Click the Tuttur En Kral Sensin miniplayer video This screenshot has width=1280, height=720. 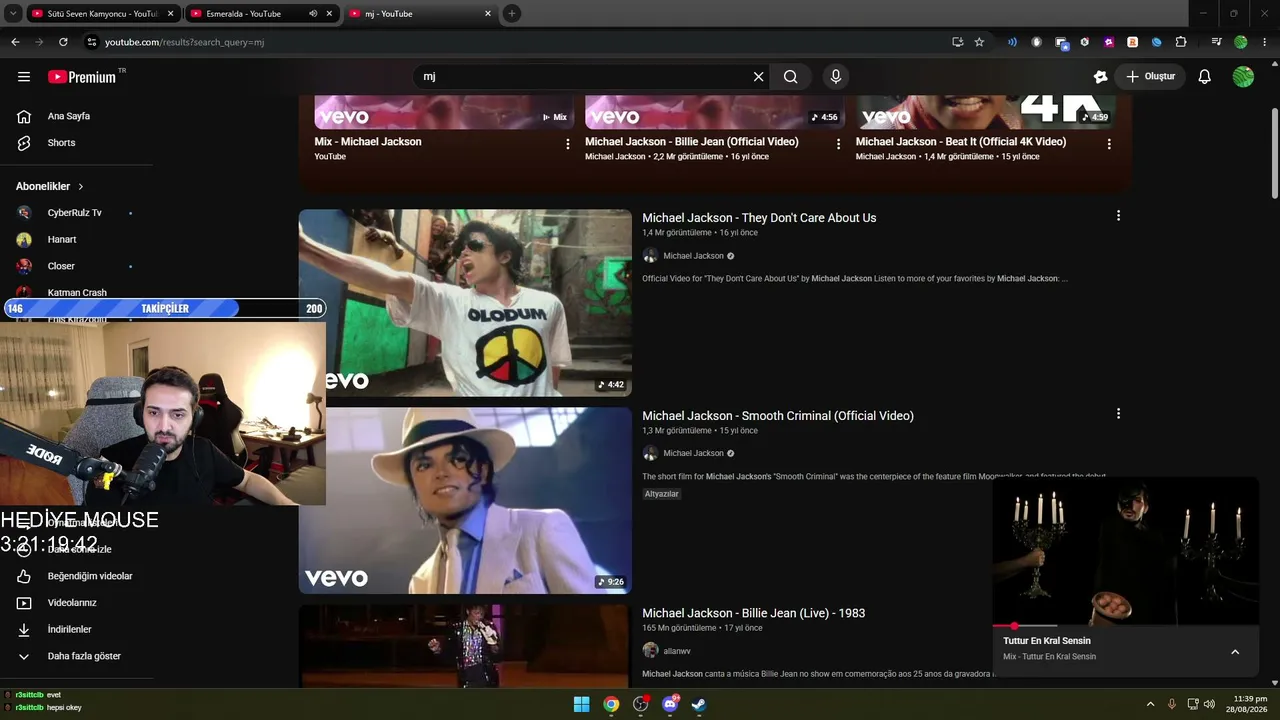click(1125, 551)
